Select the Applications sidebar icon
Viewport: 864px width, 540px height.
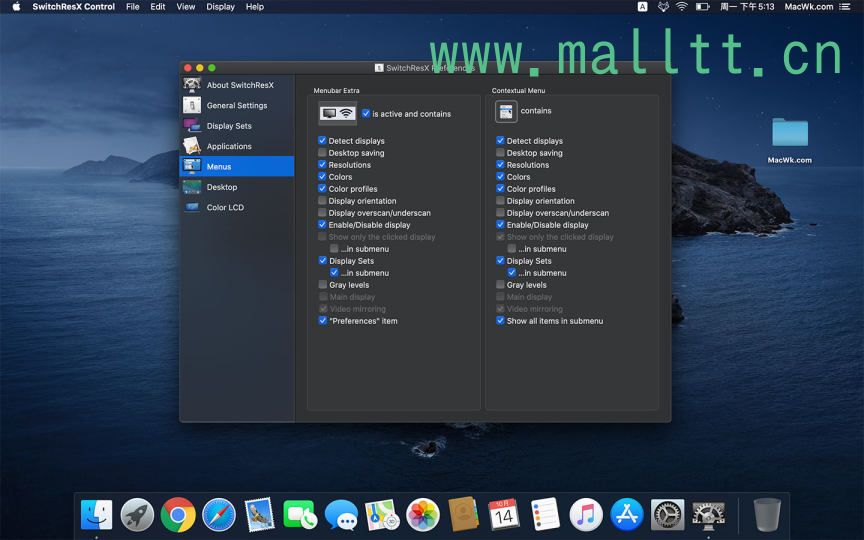coord(192,146)
